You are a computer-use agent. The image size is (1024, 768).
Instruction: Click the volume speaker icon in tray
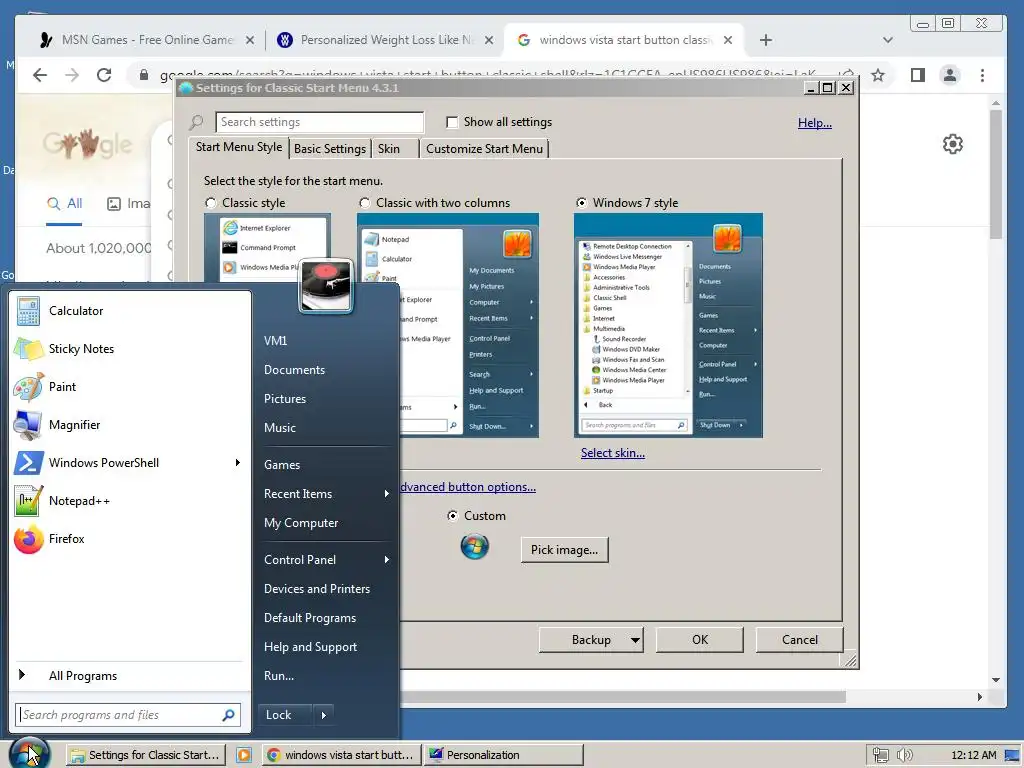[904, 755]
